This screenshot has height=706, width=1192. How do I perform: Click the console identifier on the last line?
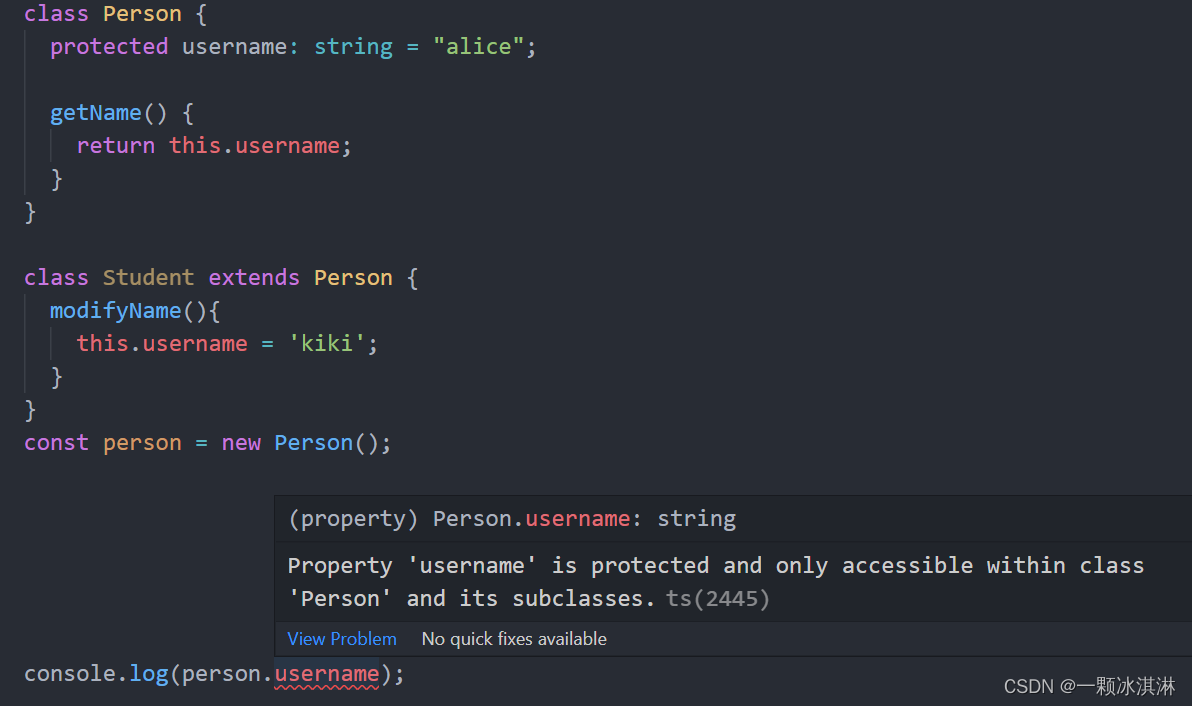click(x=69, y=674)
